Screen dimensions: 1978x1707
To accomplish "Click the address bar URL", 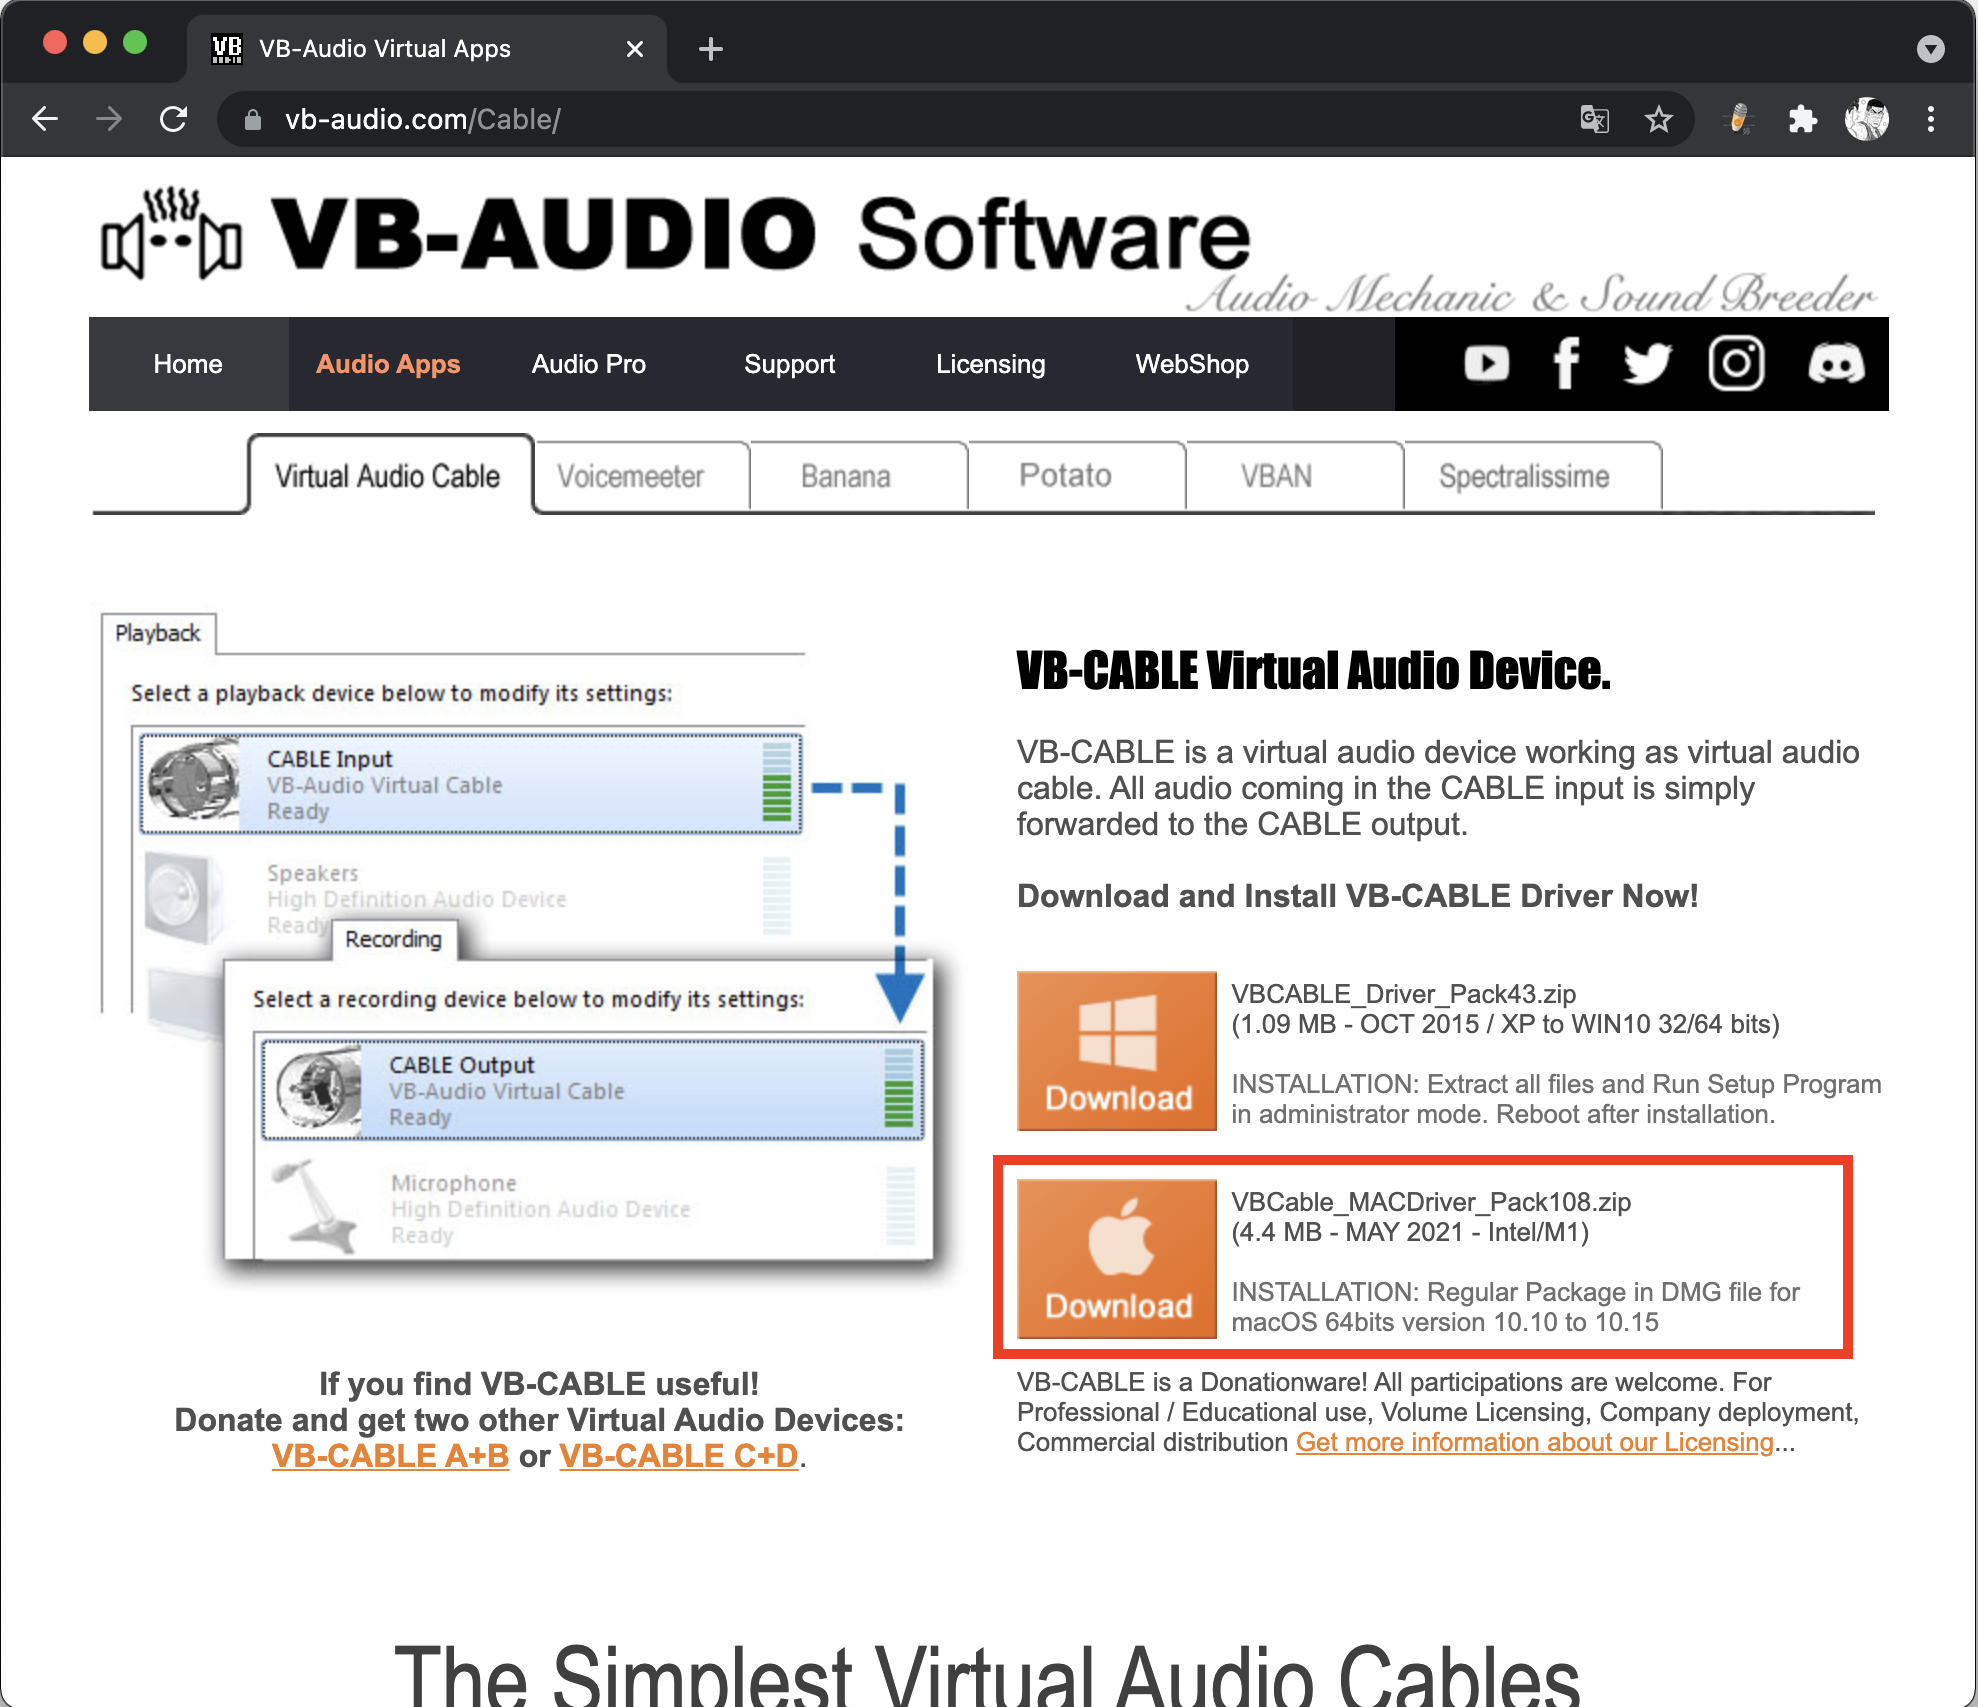I will [422, 120].
